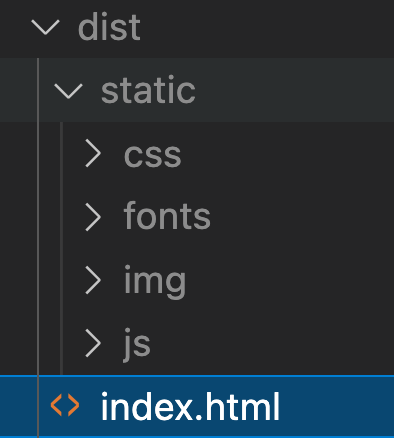The image size is (394, 438).
Task: Click the inner indent guide line under static
Action: [x=62, y=248]
